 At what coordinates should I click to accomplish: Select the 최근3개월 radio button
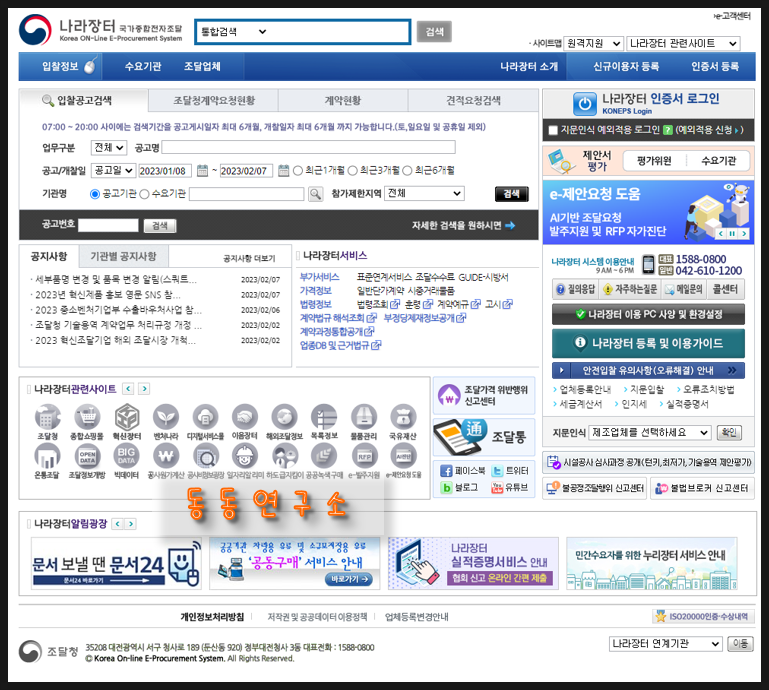[x=353, y=171]
